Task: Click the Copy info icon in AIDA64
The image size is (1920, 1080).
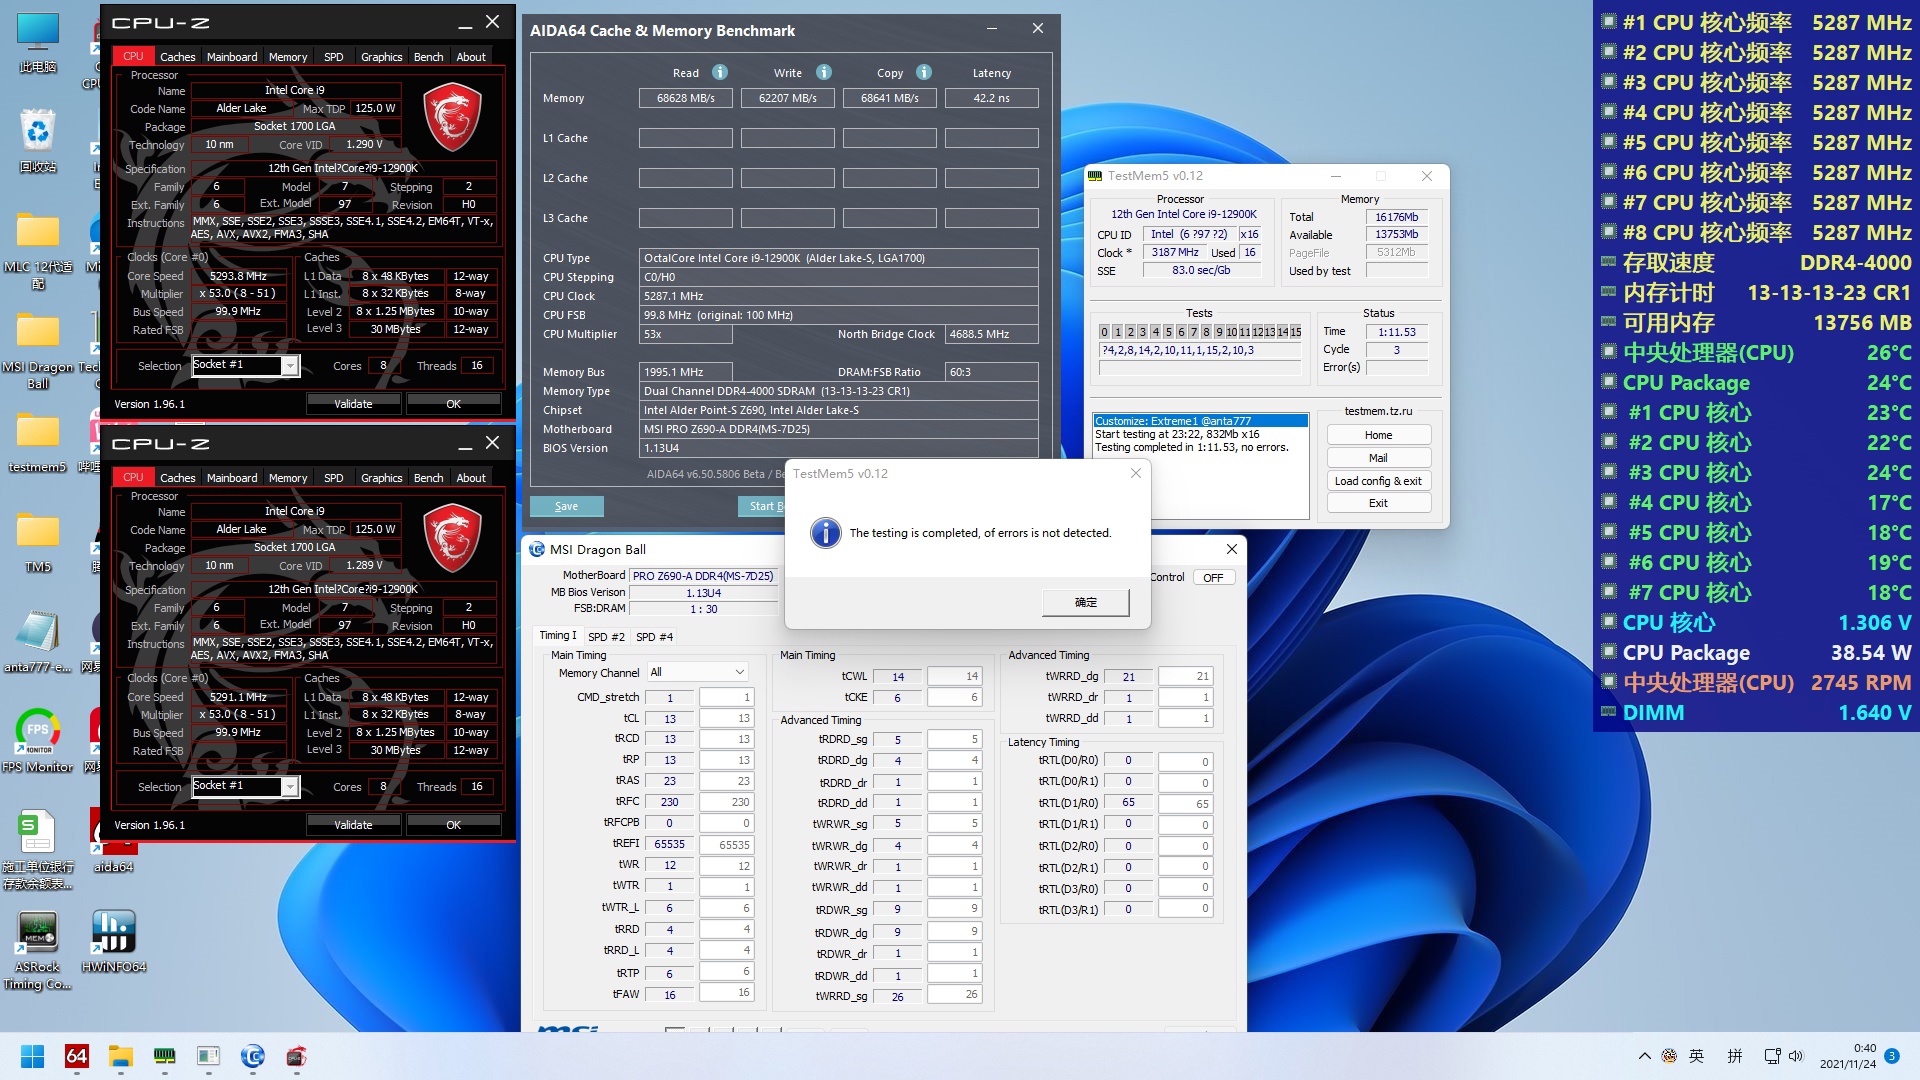Action: pyautogui.click(x=924, y=72)
